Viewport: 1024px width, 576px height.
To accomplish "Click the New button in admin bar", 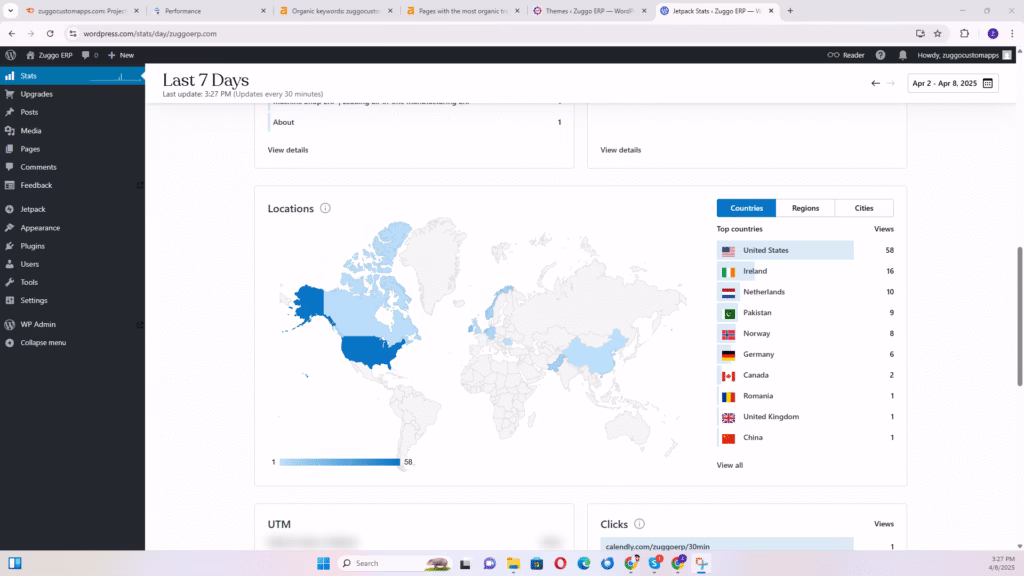I will [x=121, y=55].
